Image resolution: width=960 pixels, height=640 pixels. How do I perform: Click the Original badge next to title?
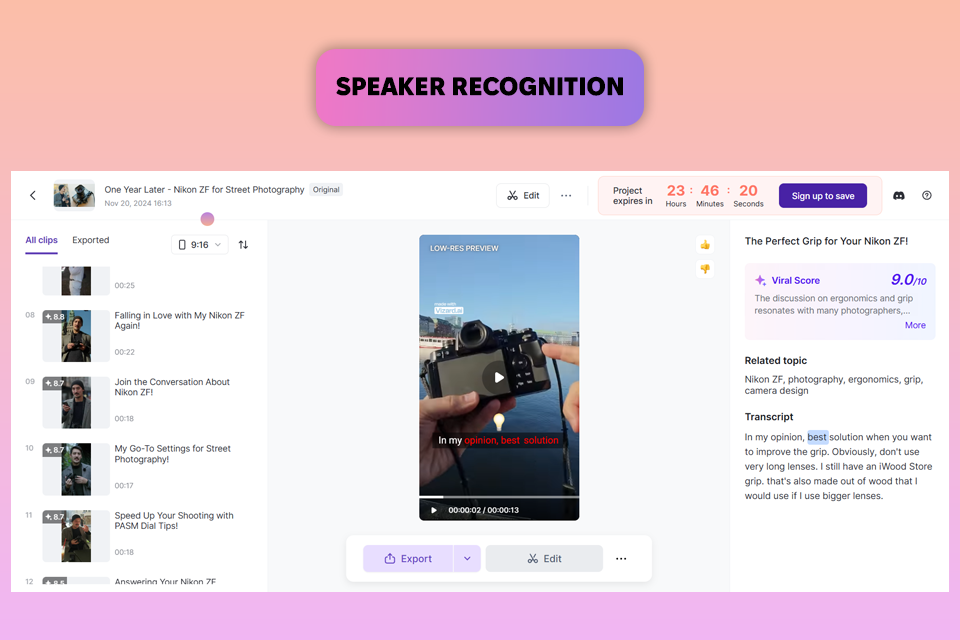[326, 190]
